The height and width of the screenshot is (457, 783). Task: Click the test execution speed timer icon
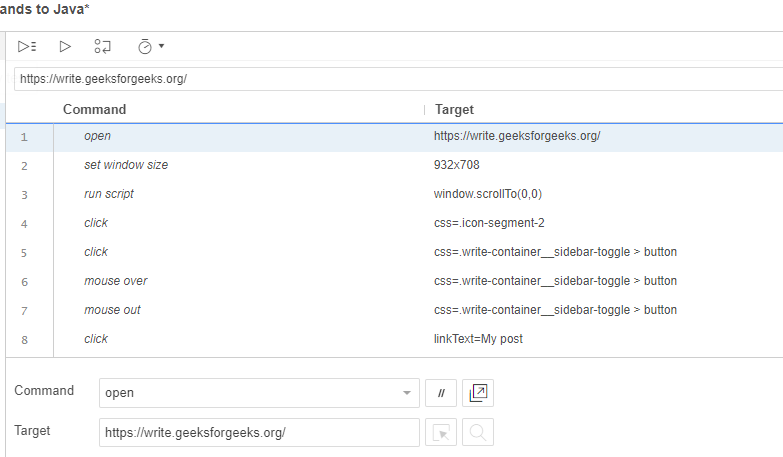[145, 46]
